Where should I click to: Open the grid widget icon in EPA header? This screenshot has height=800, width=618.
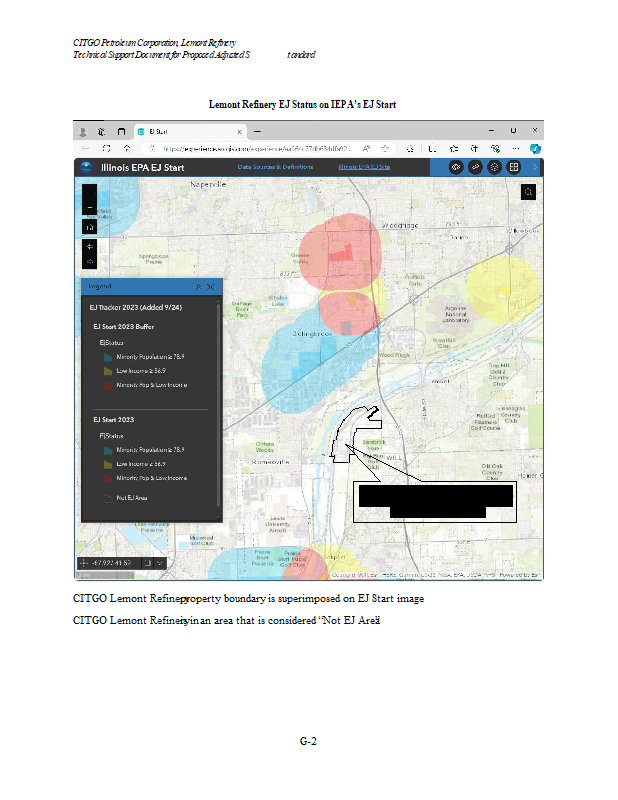click(514, 167)
